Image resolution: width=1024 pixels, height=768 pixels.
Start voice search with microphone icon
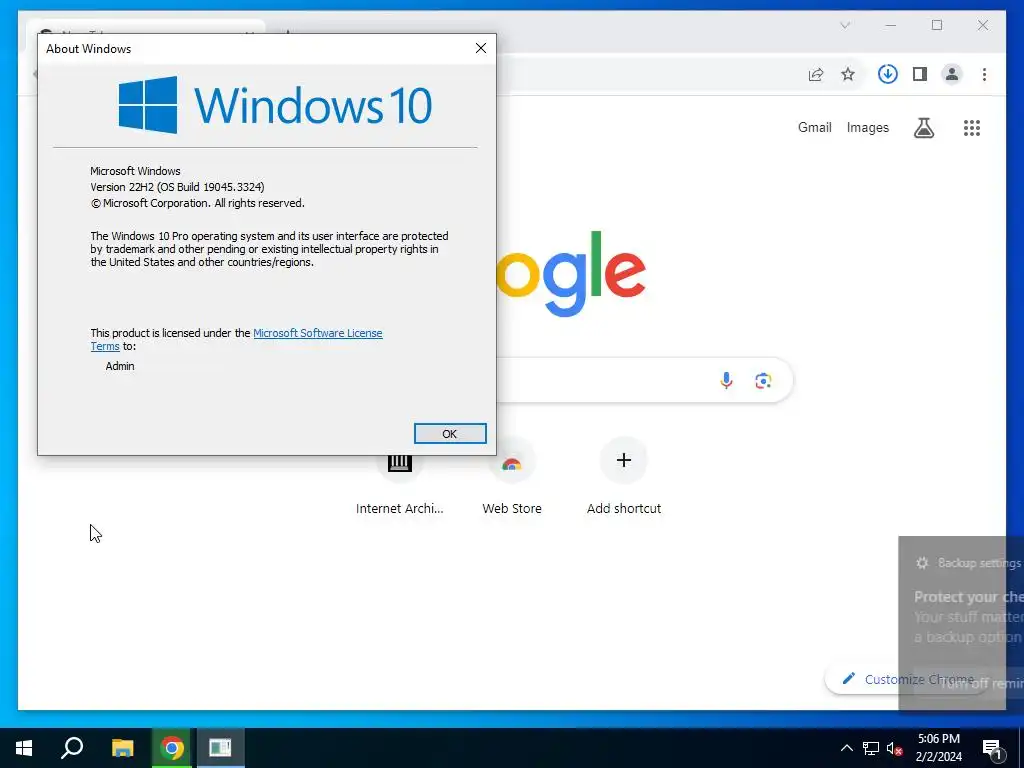[726, 380]
